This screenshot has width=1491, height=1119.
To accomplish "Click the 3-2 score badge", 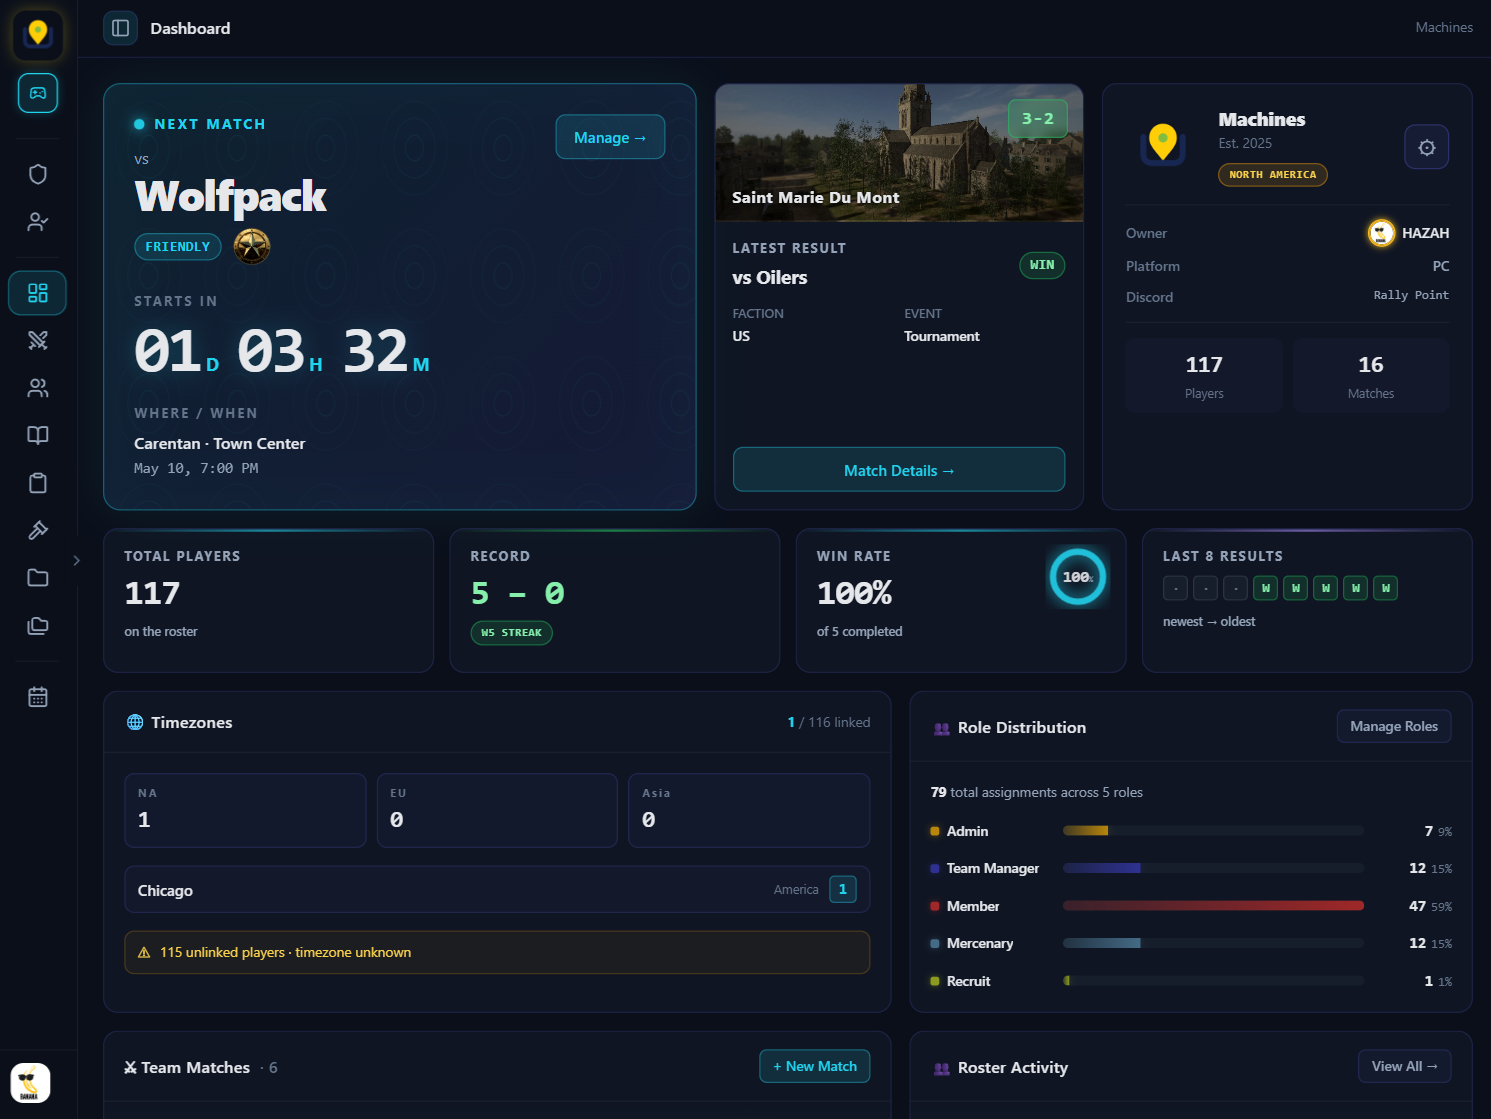I will pos(1037,118).
